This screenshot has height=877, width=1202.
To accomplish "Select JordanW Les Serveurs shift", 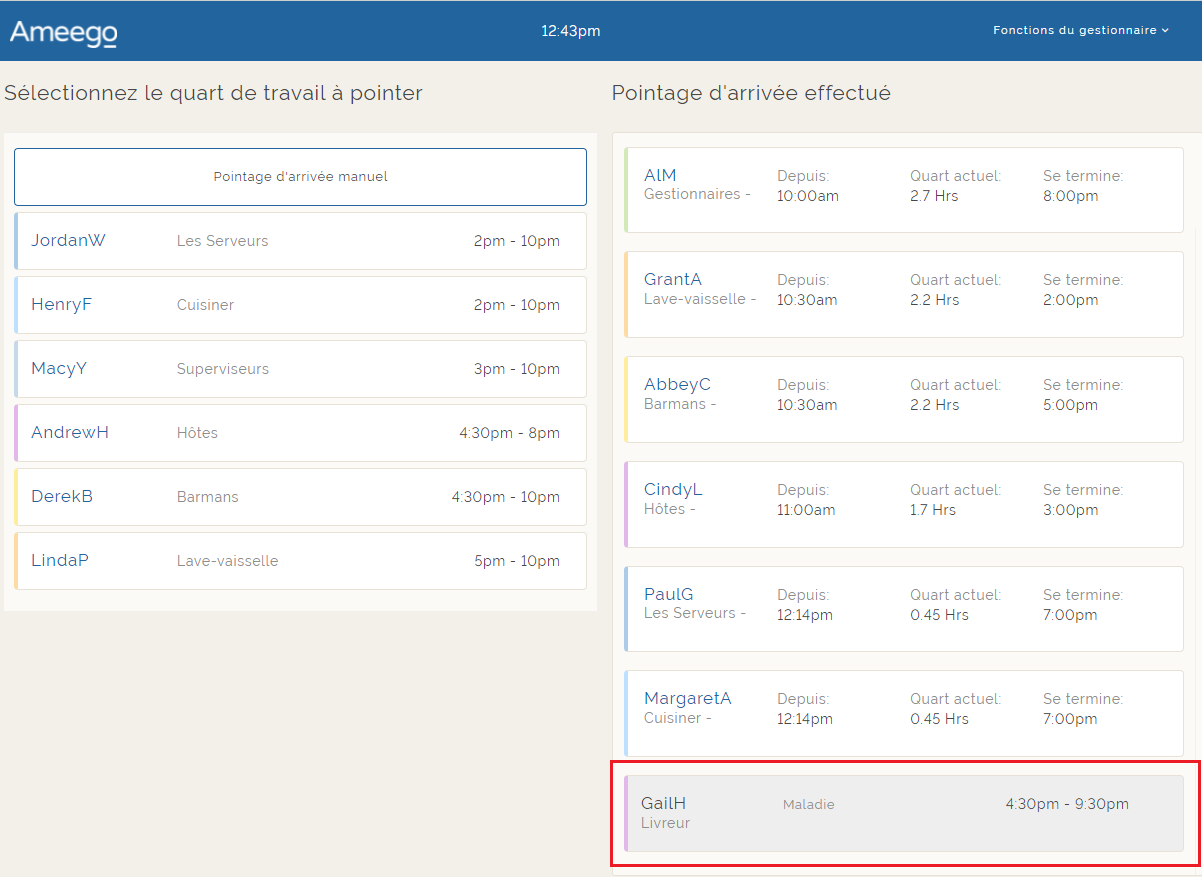I will (300, 241).
